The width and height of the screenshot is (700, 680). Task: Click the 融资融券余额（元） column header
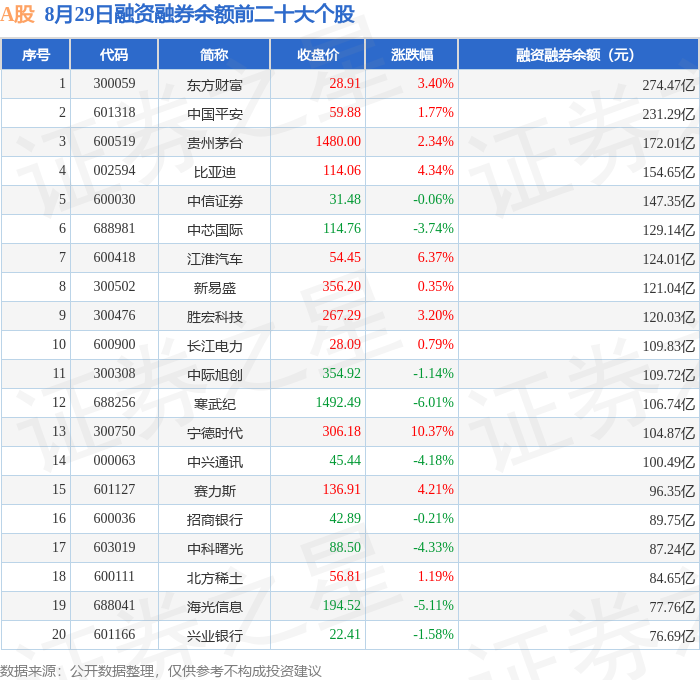(x=578, y=55)
